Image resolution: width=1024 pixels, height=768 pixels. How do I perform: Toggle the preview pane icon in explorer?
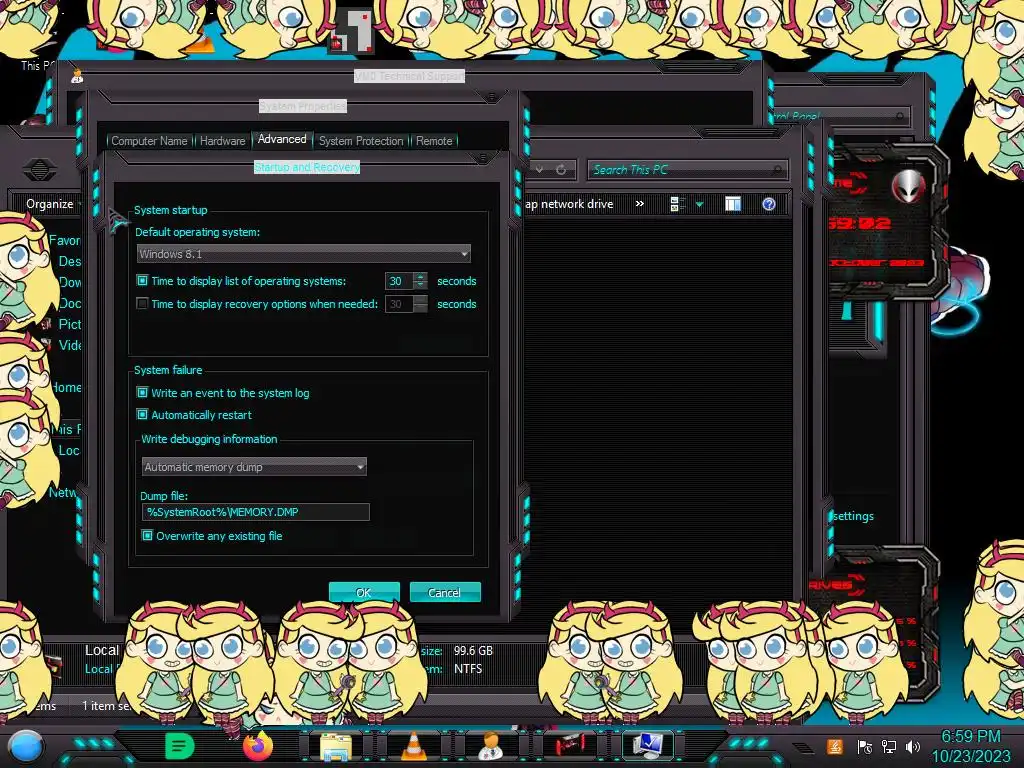click(x=733, y=204)
